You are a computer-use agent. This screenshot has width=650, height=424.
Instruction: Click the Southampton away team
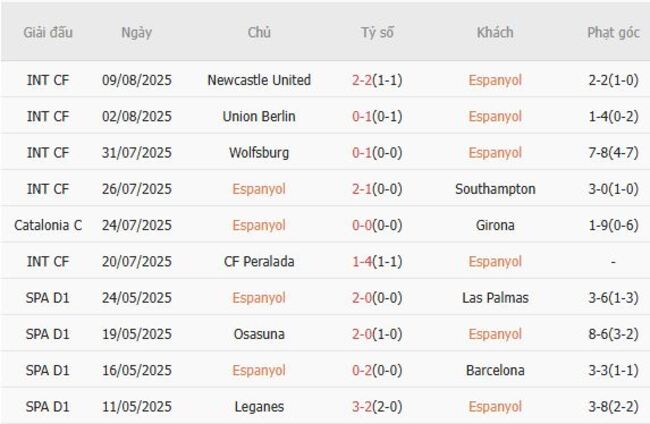495,189
